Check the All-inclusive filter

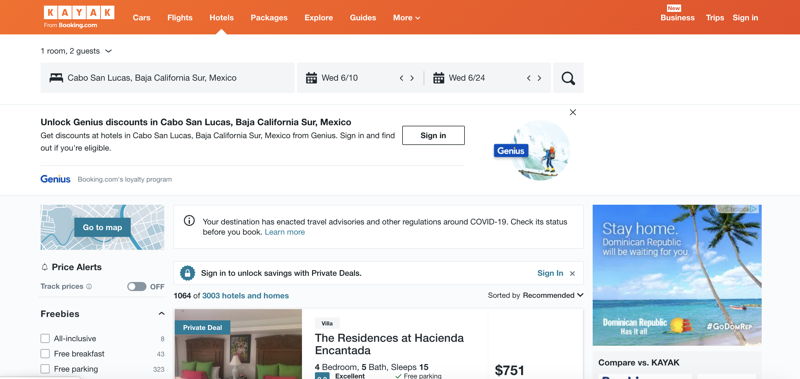pos(45,338)
